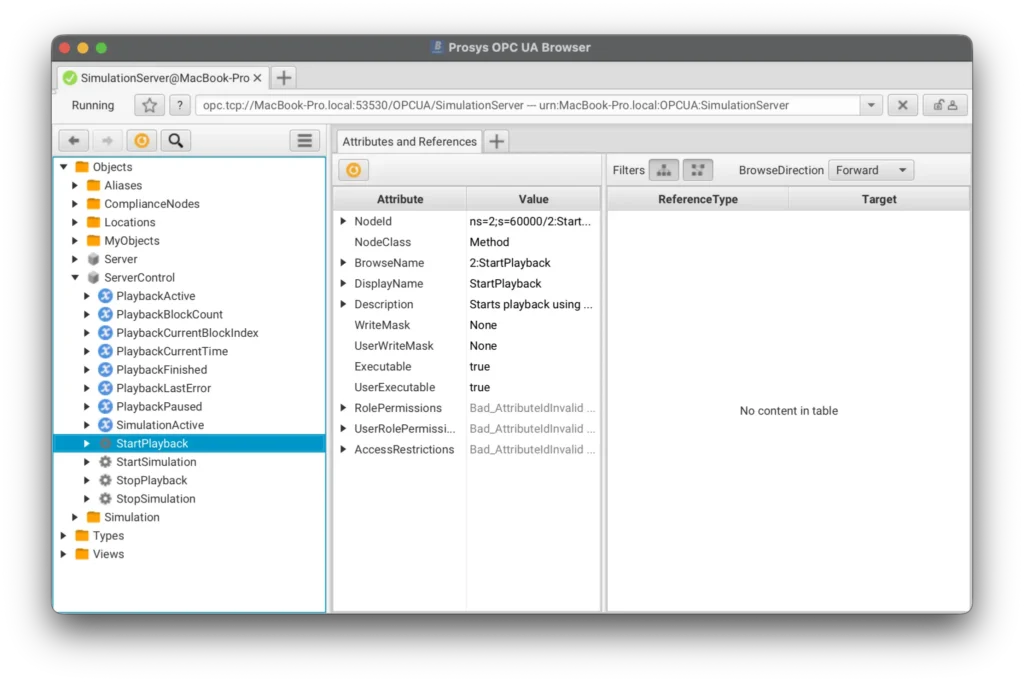
Task: Click the DisplayName value 'StartPlayback'
Action: 505,284
